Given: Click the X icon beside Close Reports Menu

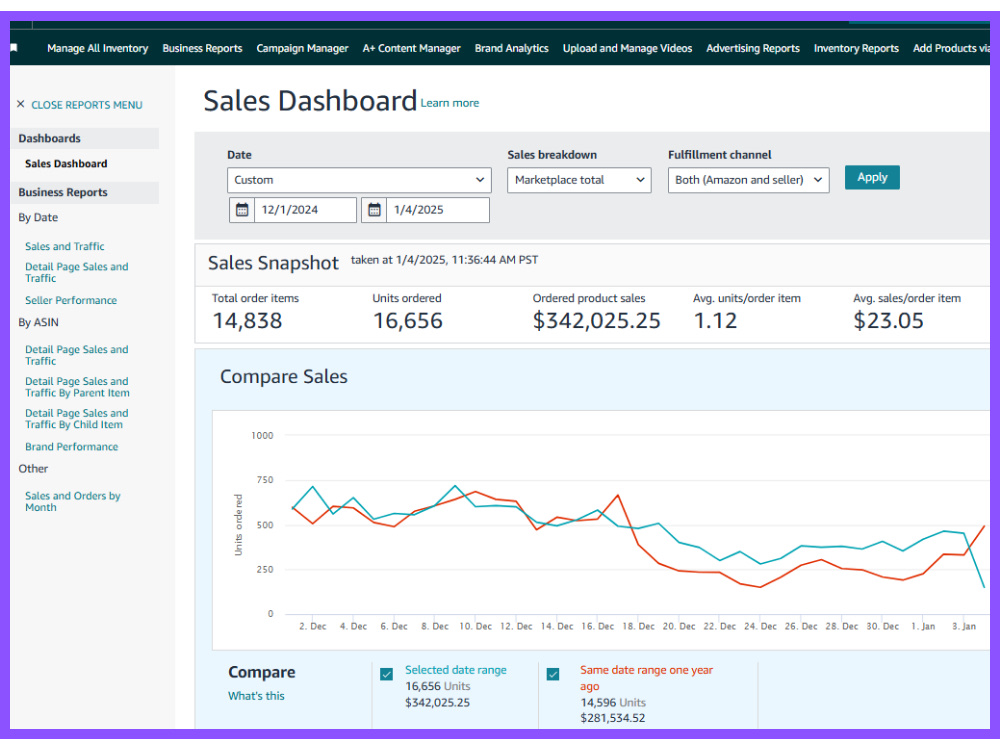Looking at the screenshot, I should click(20, 104).
